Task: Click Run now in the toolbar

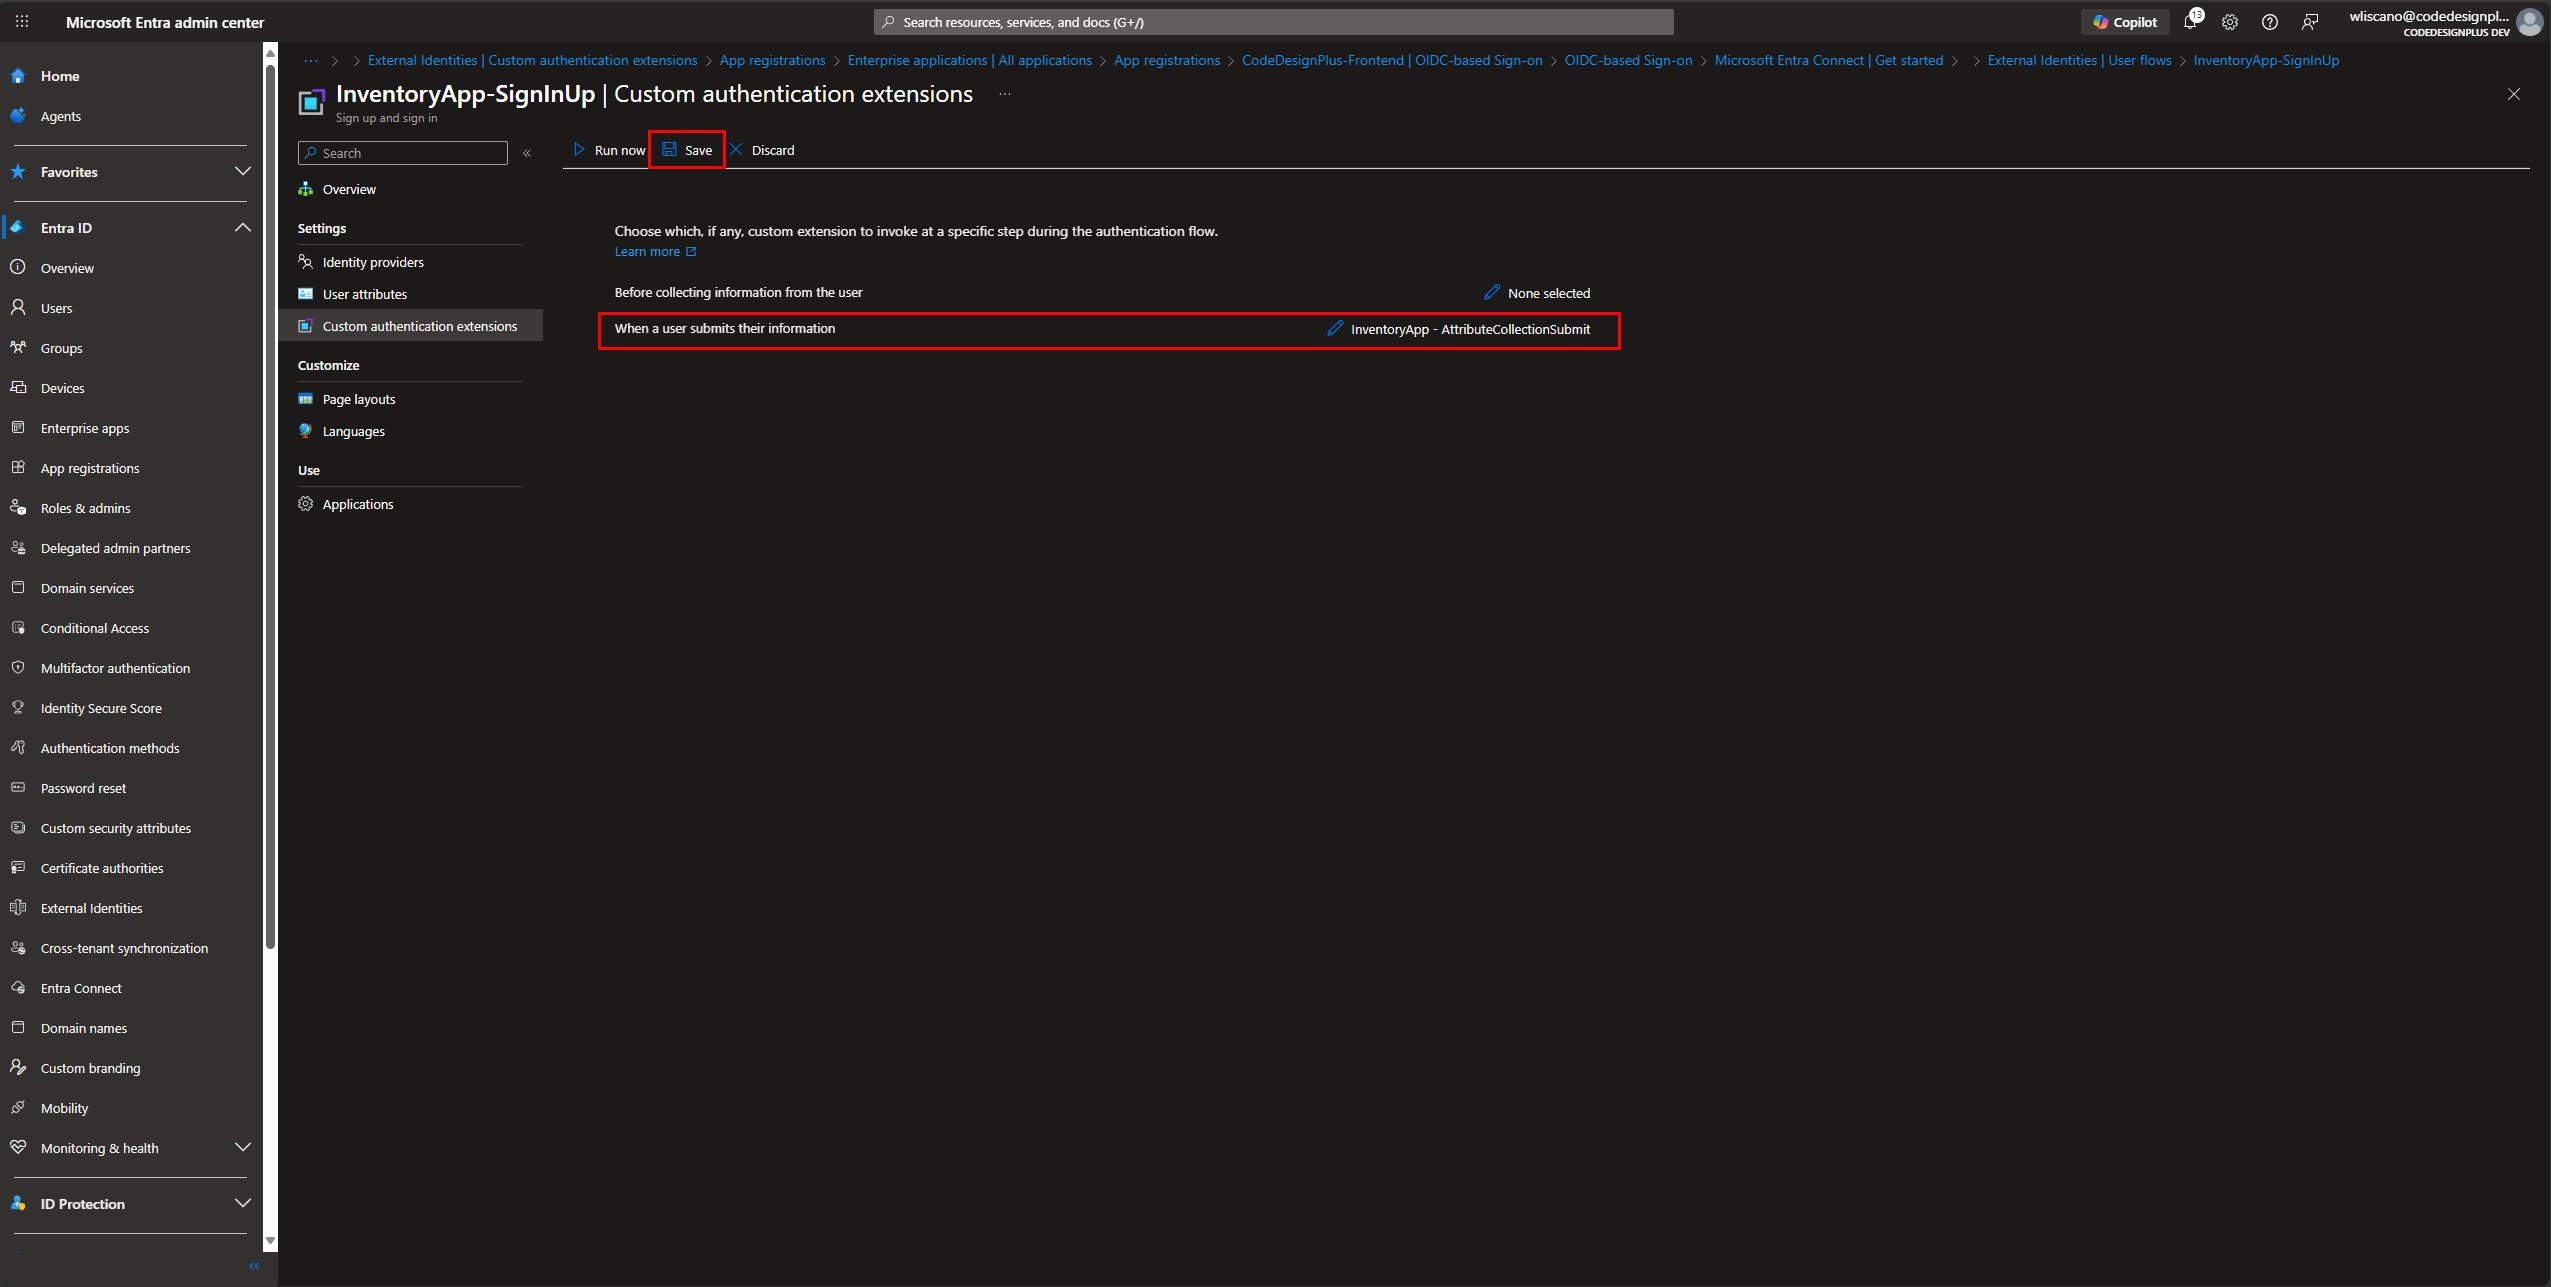Action: [x=609, y=150]
